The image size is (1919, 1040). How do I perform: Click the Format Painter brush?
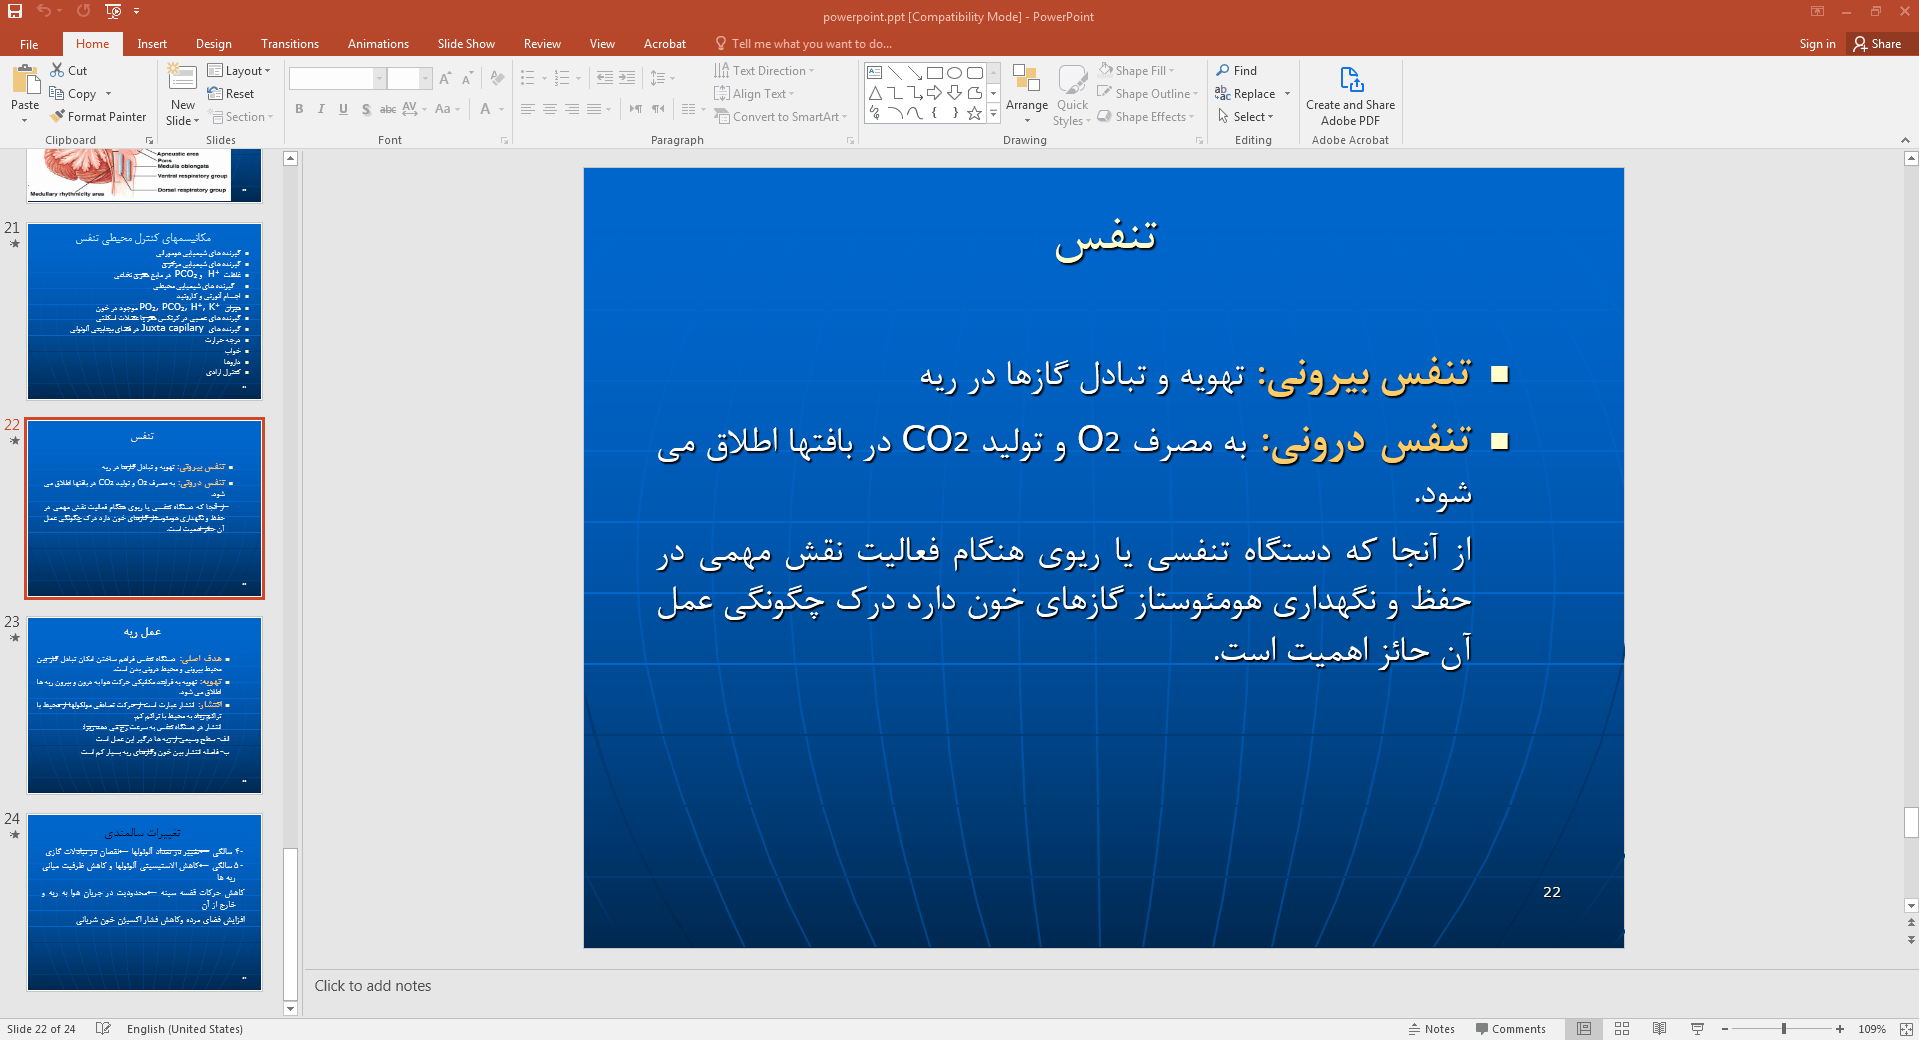point(58,117)
